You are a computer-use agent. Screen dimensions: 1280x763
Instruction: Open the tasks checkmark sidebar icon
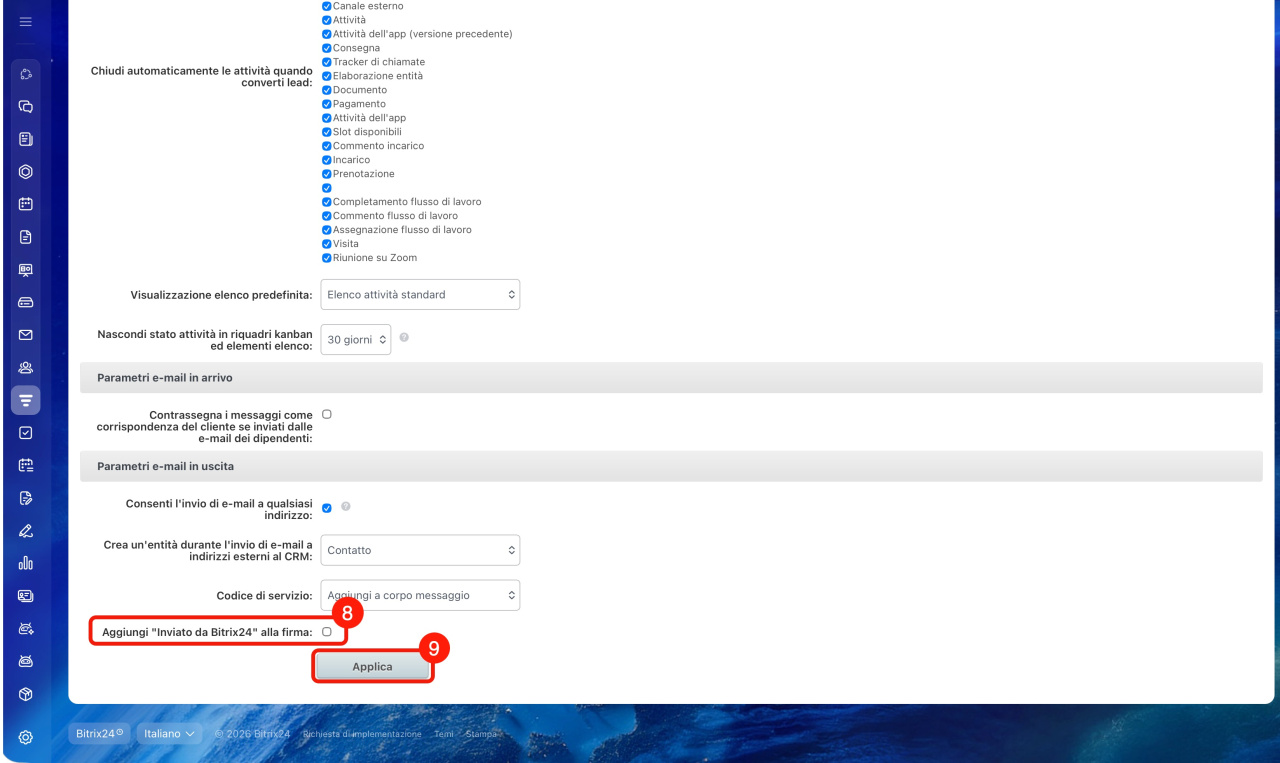pyautogui.click(x=26, y=433)
